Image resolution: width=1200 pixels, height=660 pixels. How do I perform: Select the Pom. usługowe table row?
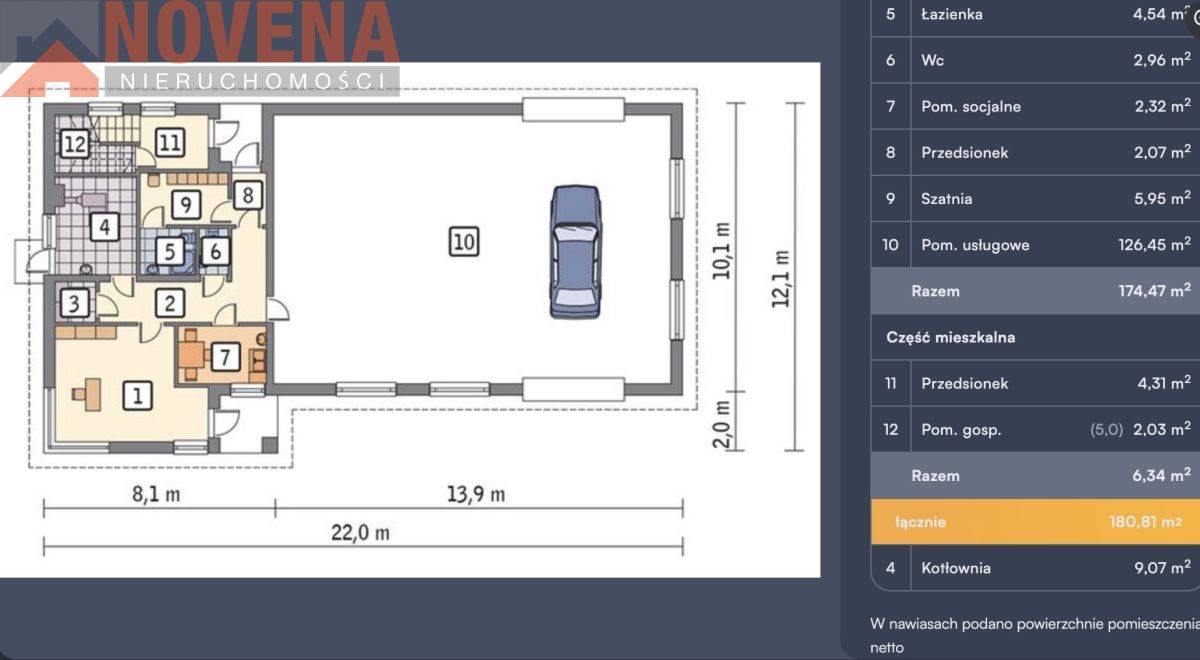1035,245
